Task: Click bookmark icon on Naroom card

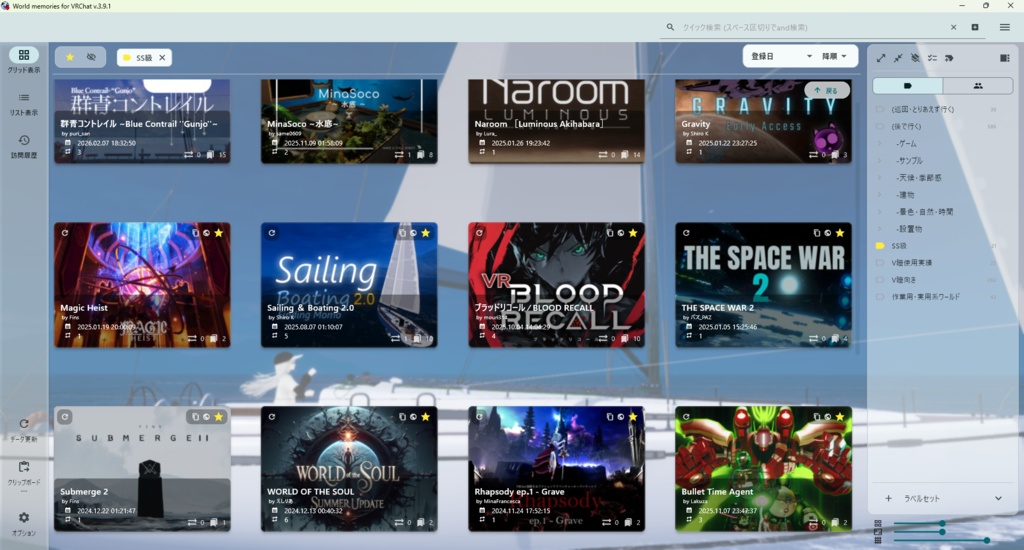Action: click(624, 155)
